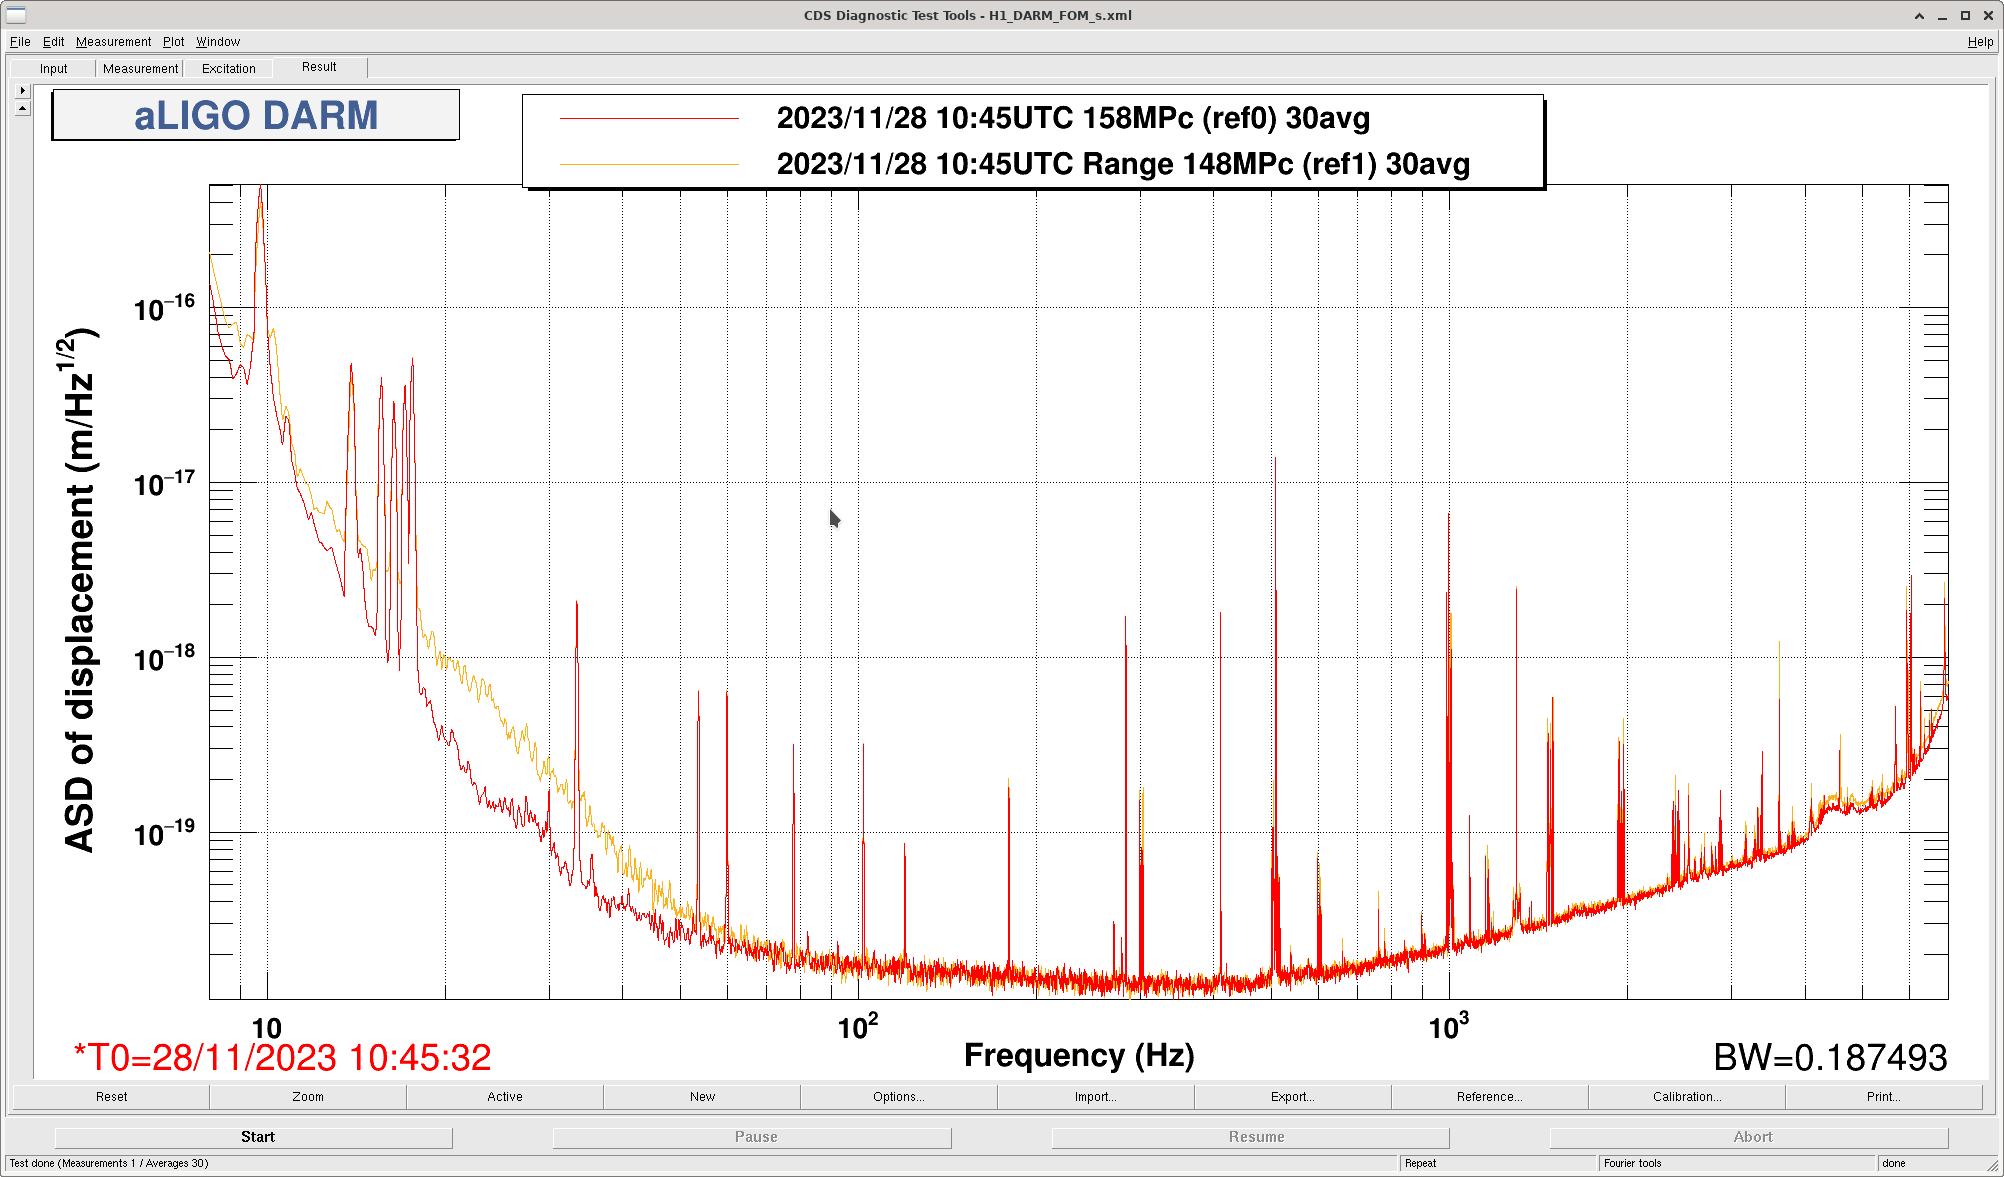Click the Export... button
The image size is (2004, 1177).
coord(1292,1097)
